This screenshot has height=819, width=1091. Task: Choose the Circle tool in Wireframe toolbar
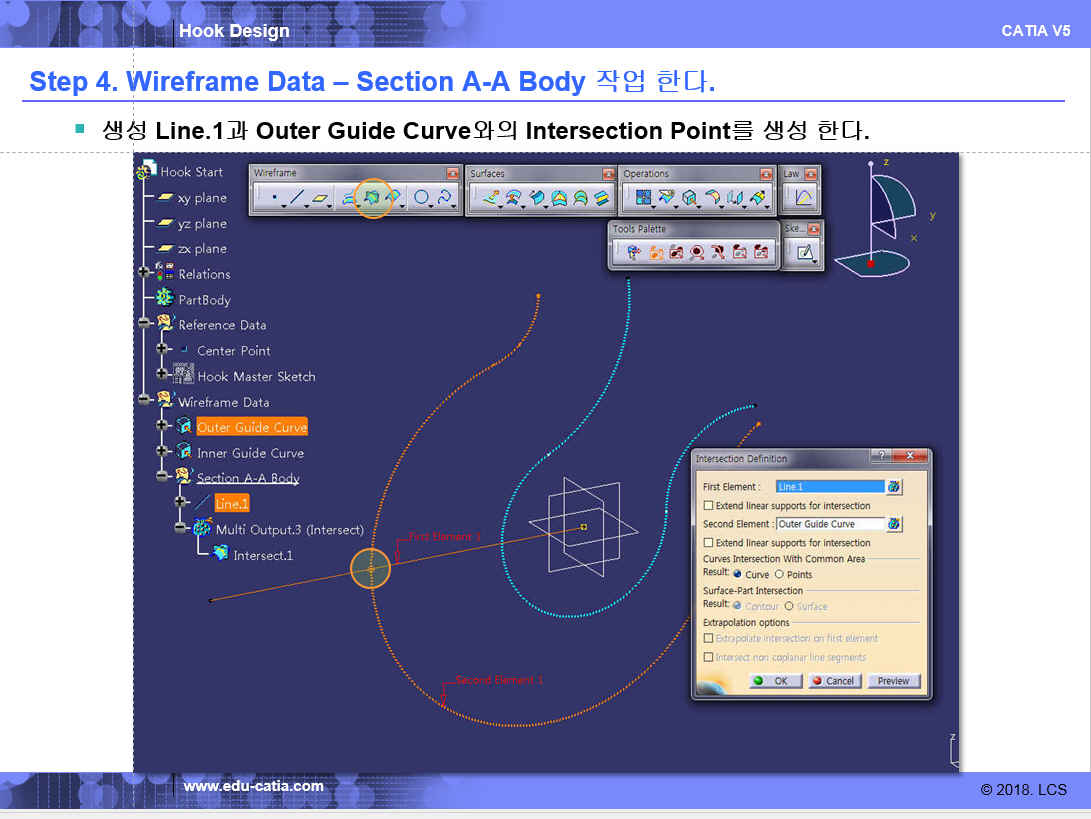[421, 198]
